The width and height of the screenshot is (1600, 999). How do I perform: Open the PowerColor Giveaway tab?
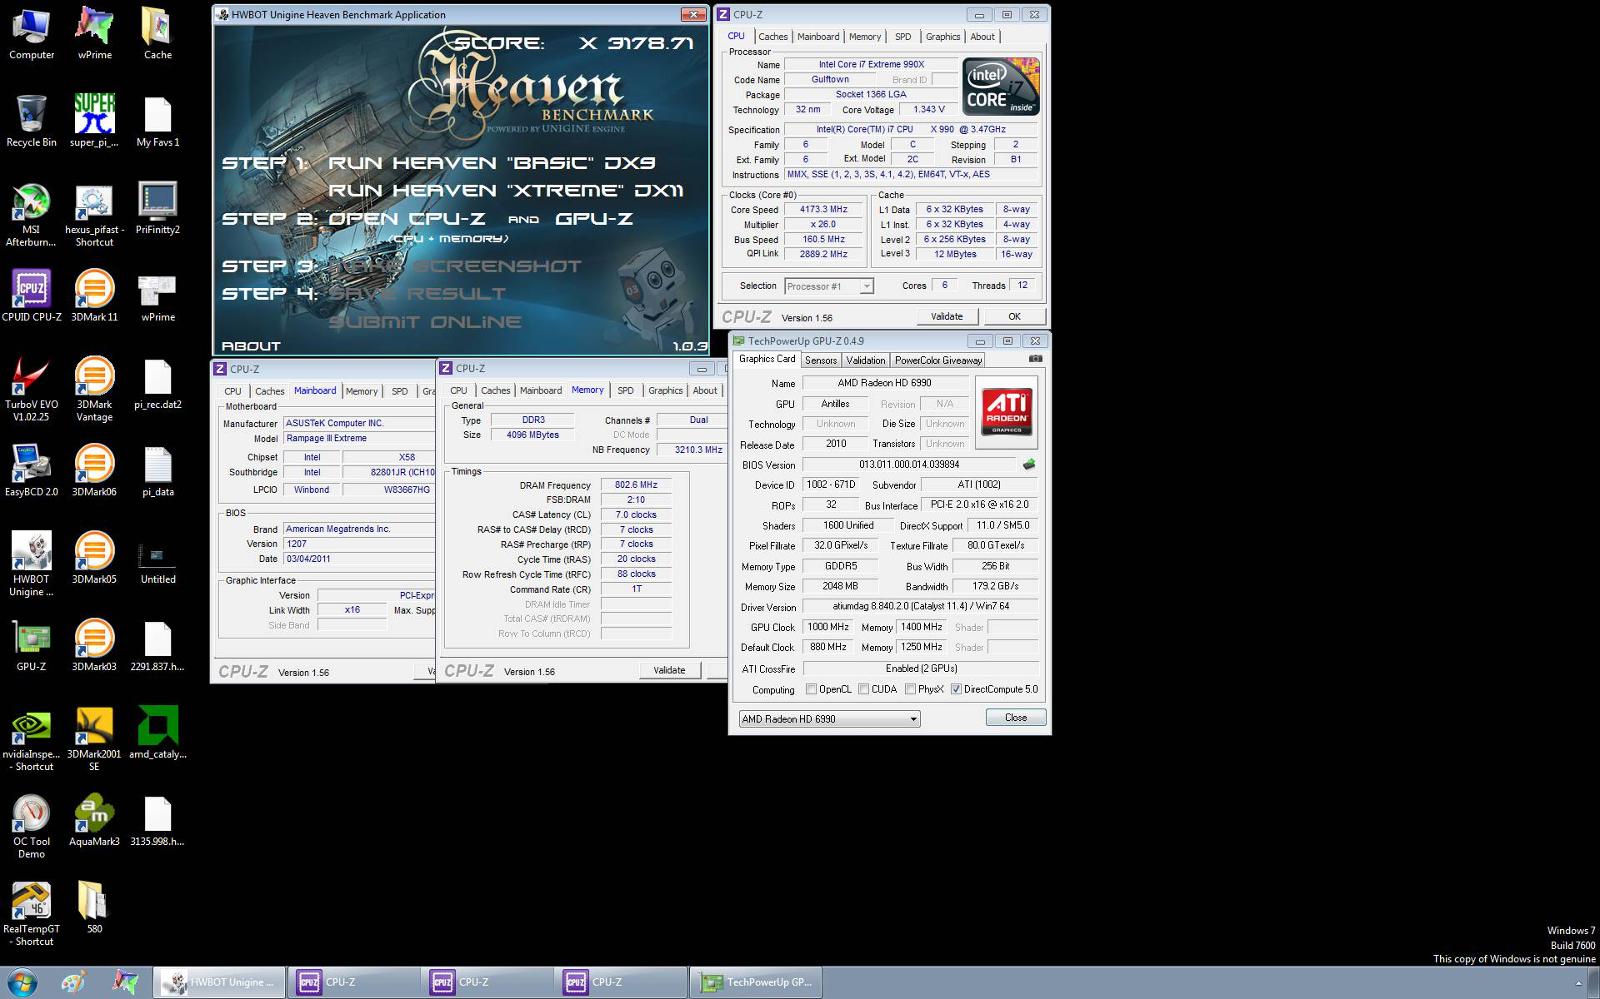pos(938,360)
